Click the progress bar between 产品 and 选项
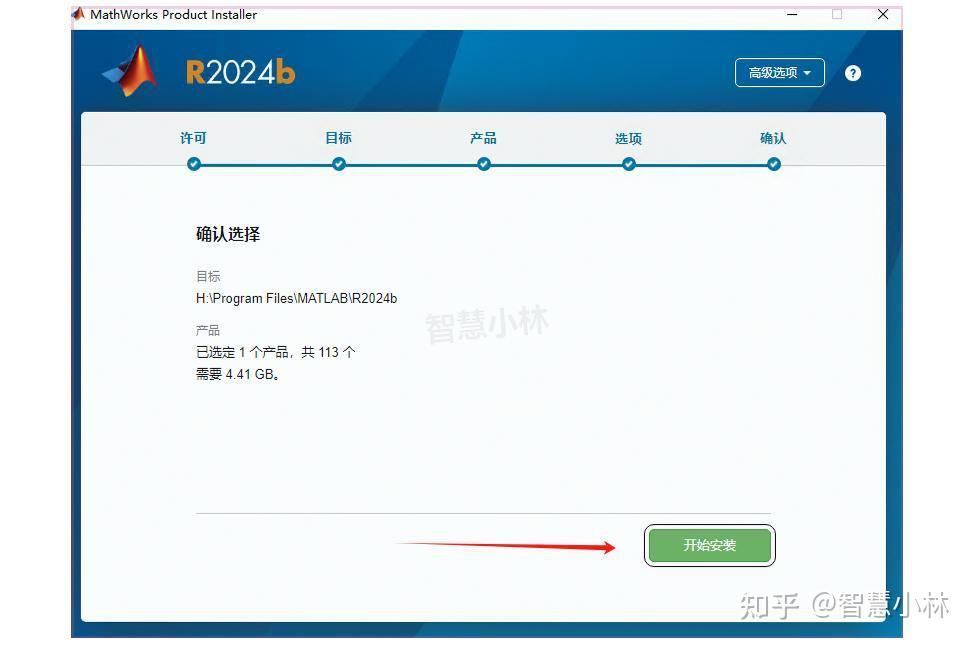Image resolution: width=974 pixels, height=645 pixels. [x=555, y=163]
